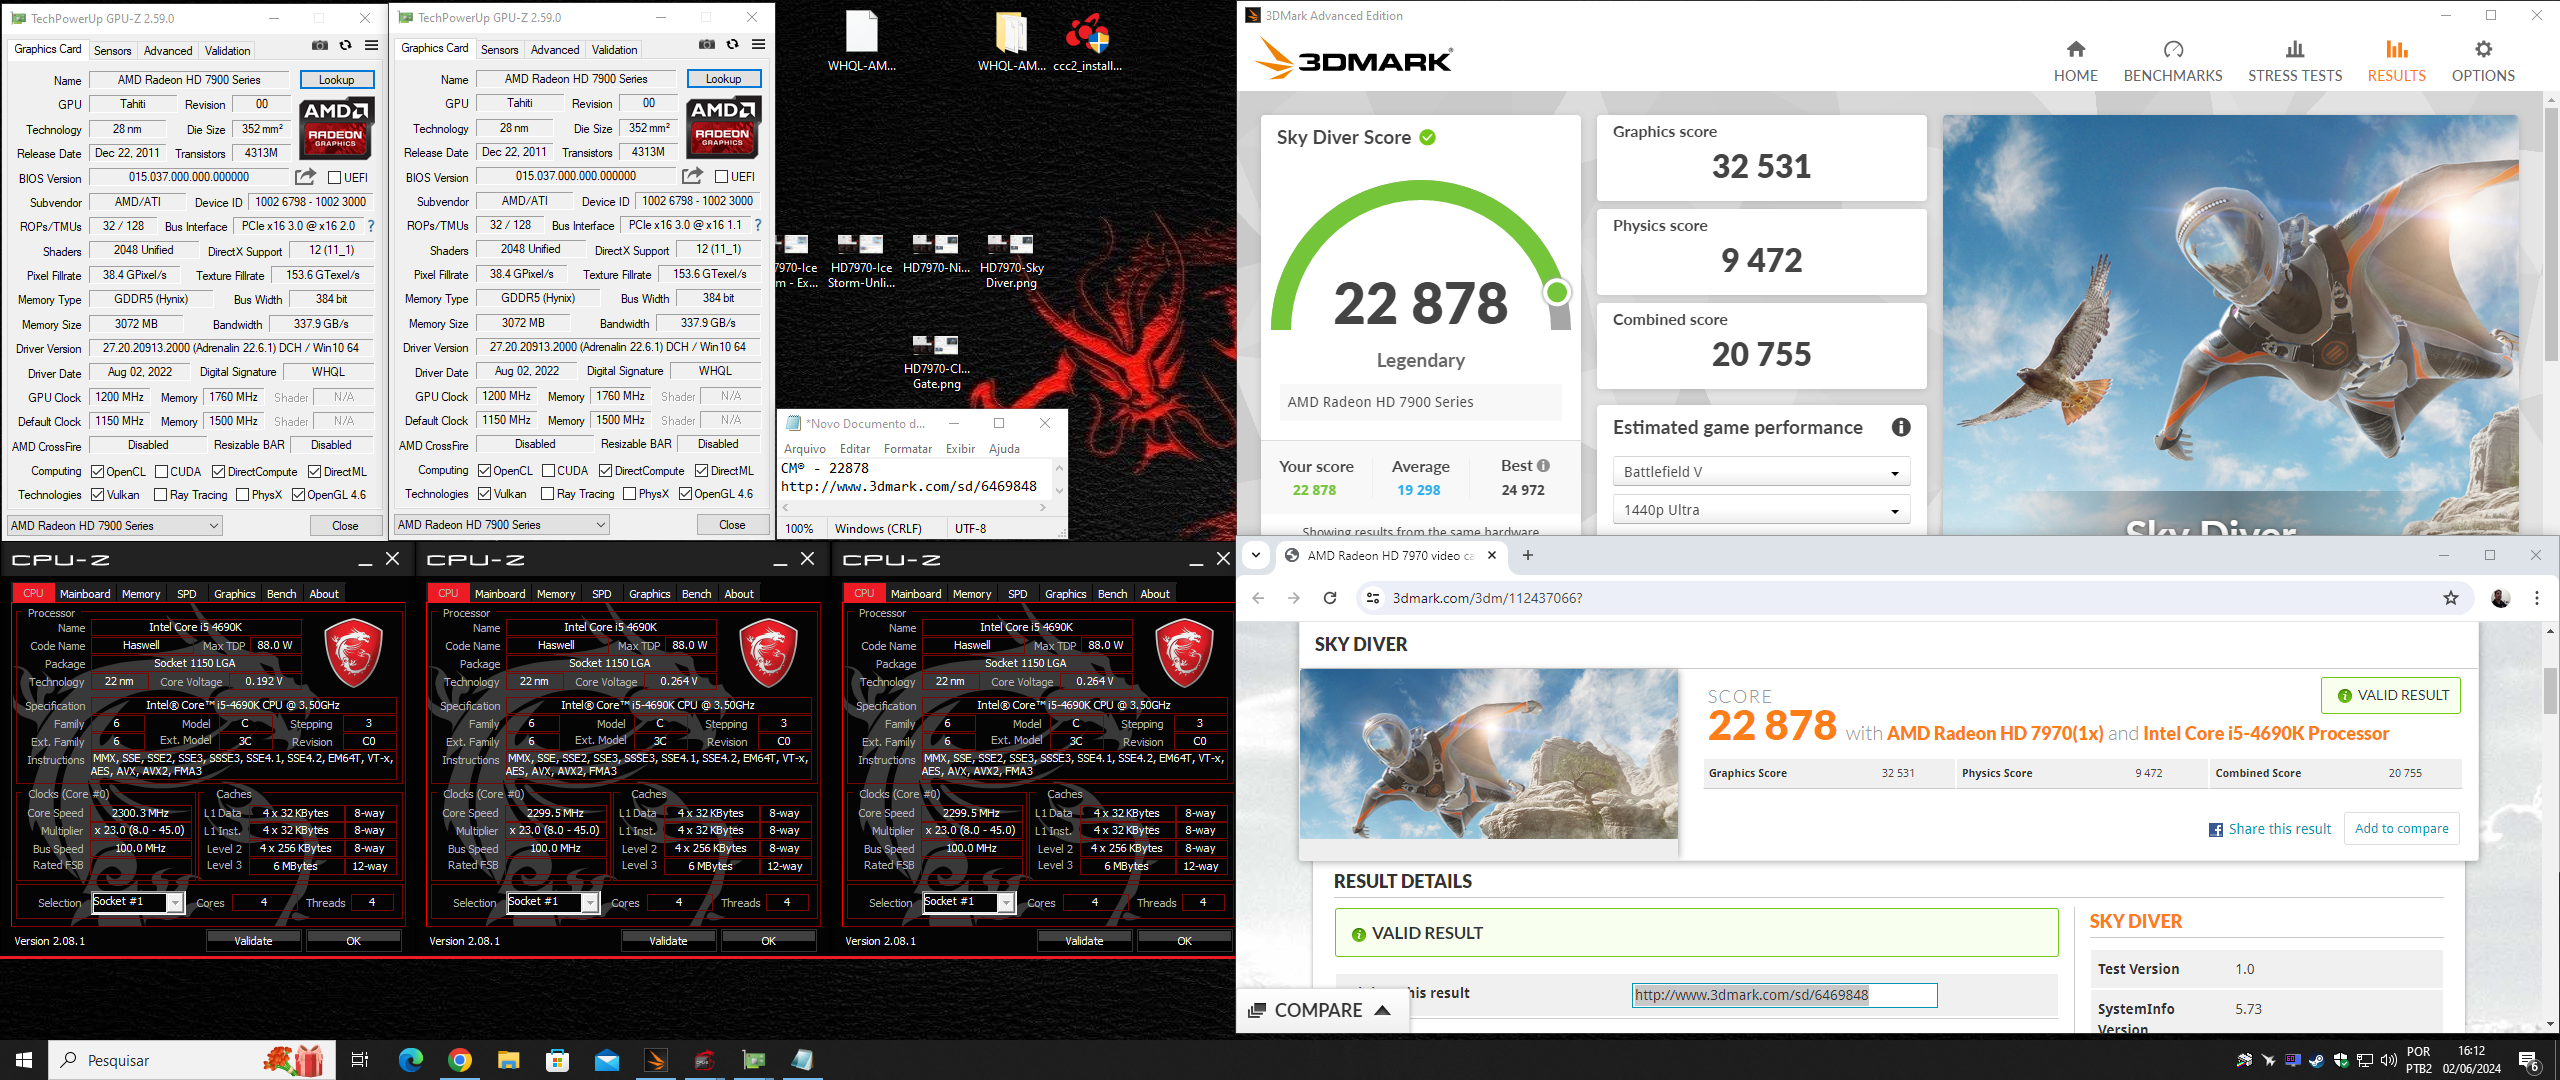Image resolution: width=2560 pixels, height=1080 pixels.
Task: Click info icon beside Best score
Action: [1543, 466]
